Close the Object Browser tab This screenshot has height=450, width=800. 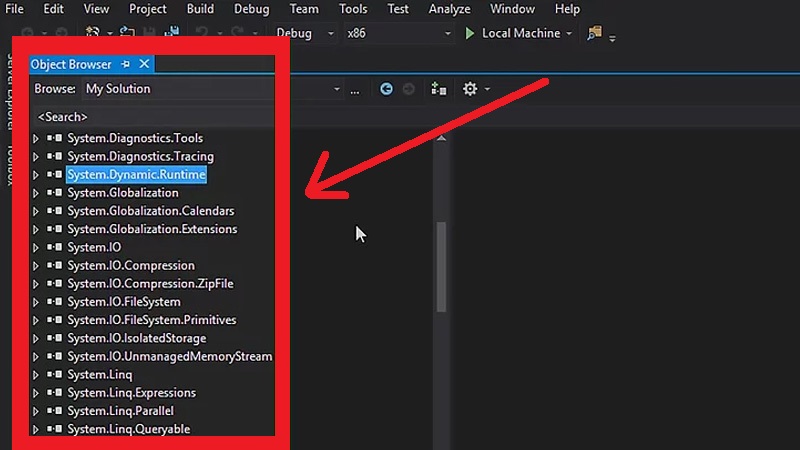pos(144,64)
